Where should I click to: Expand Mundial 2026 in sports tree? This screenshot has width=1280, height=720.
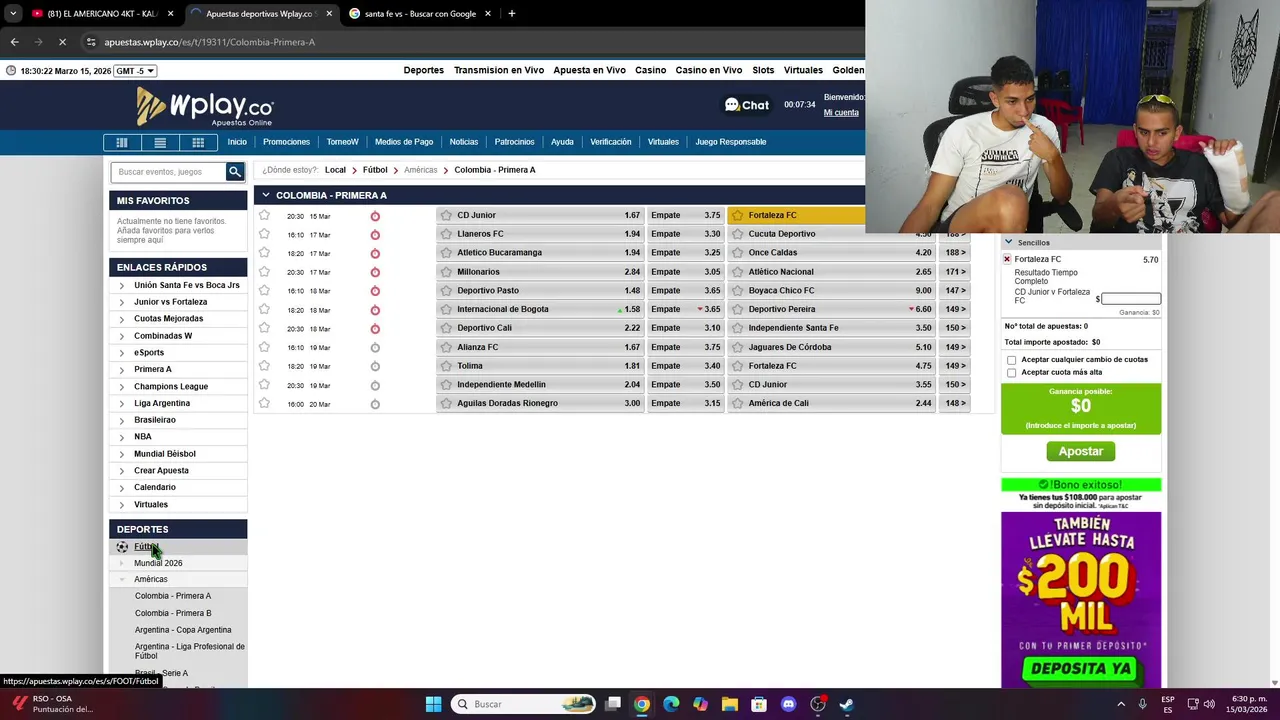coord(122,563)
